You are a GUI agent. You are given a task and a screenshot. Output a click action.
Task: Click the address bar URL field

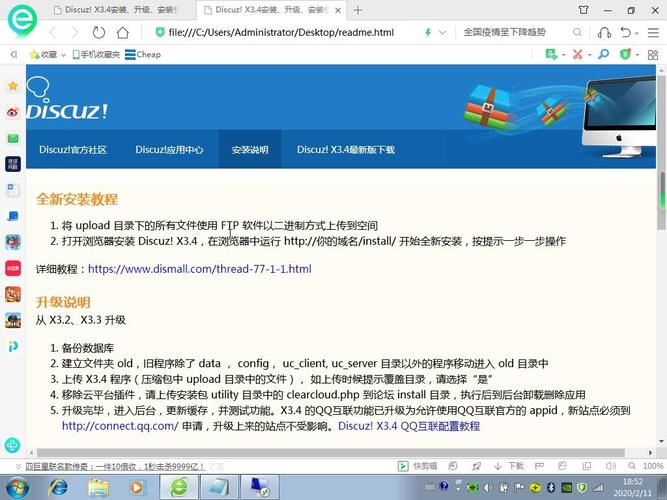click(281, 32)
